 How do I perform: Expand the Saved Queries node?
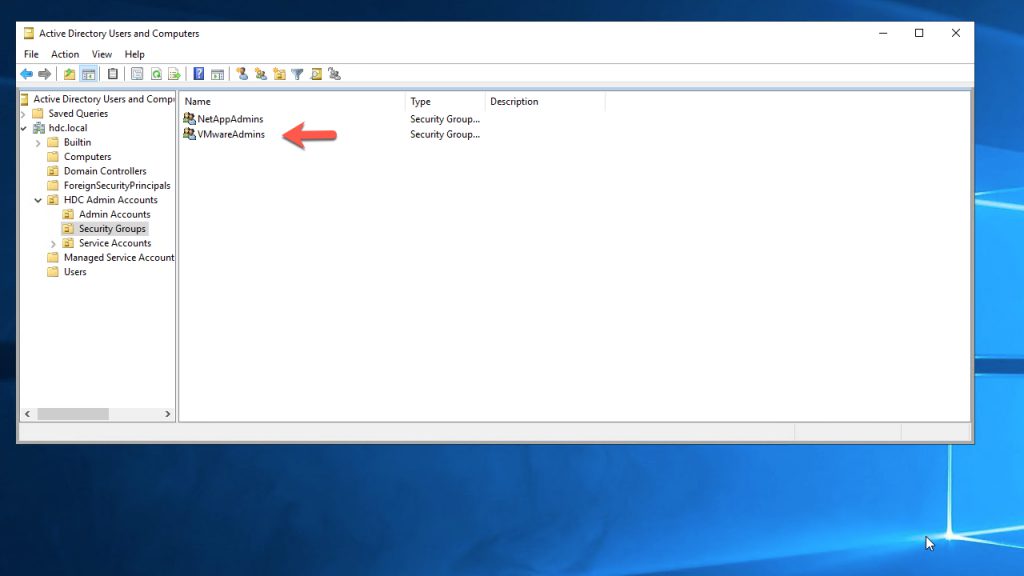(24, 114)
